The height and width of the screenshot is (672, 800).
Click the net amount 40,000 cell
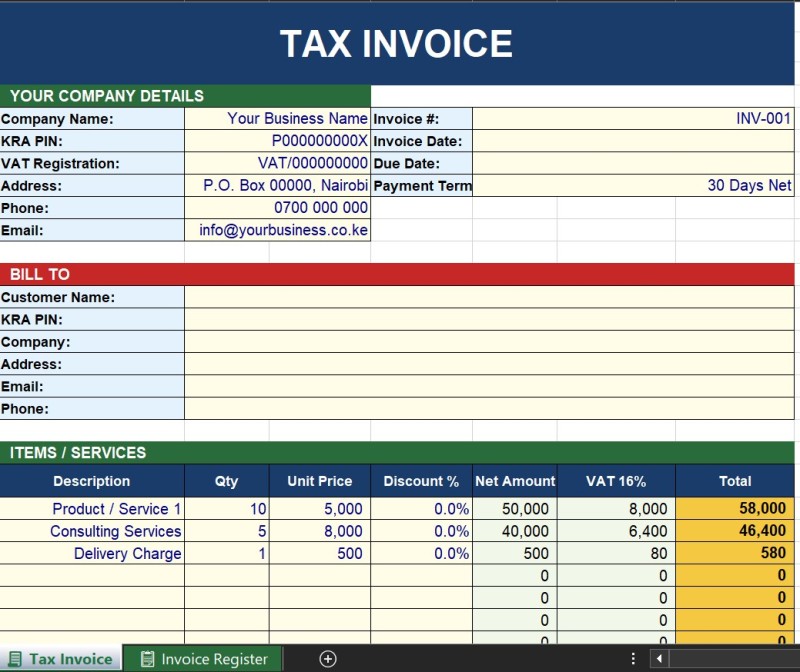coord(515,531)
